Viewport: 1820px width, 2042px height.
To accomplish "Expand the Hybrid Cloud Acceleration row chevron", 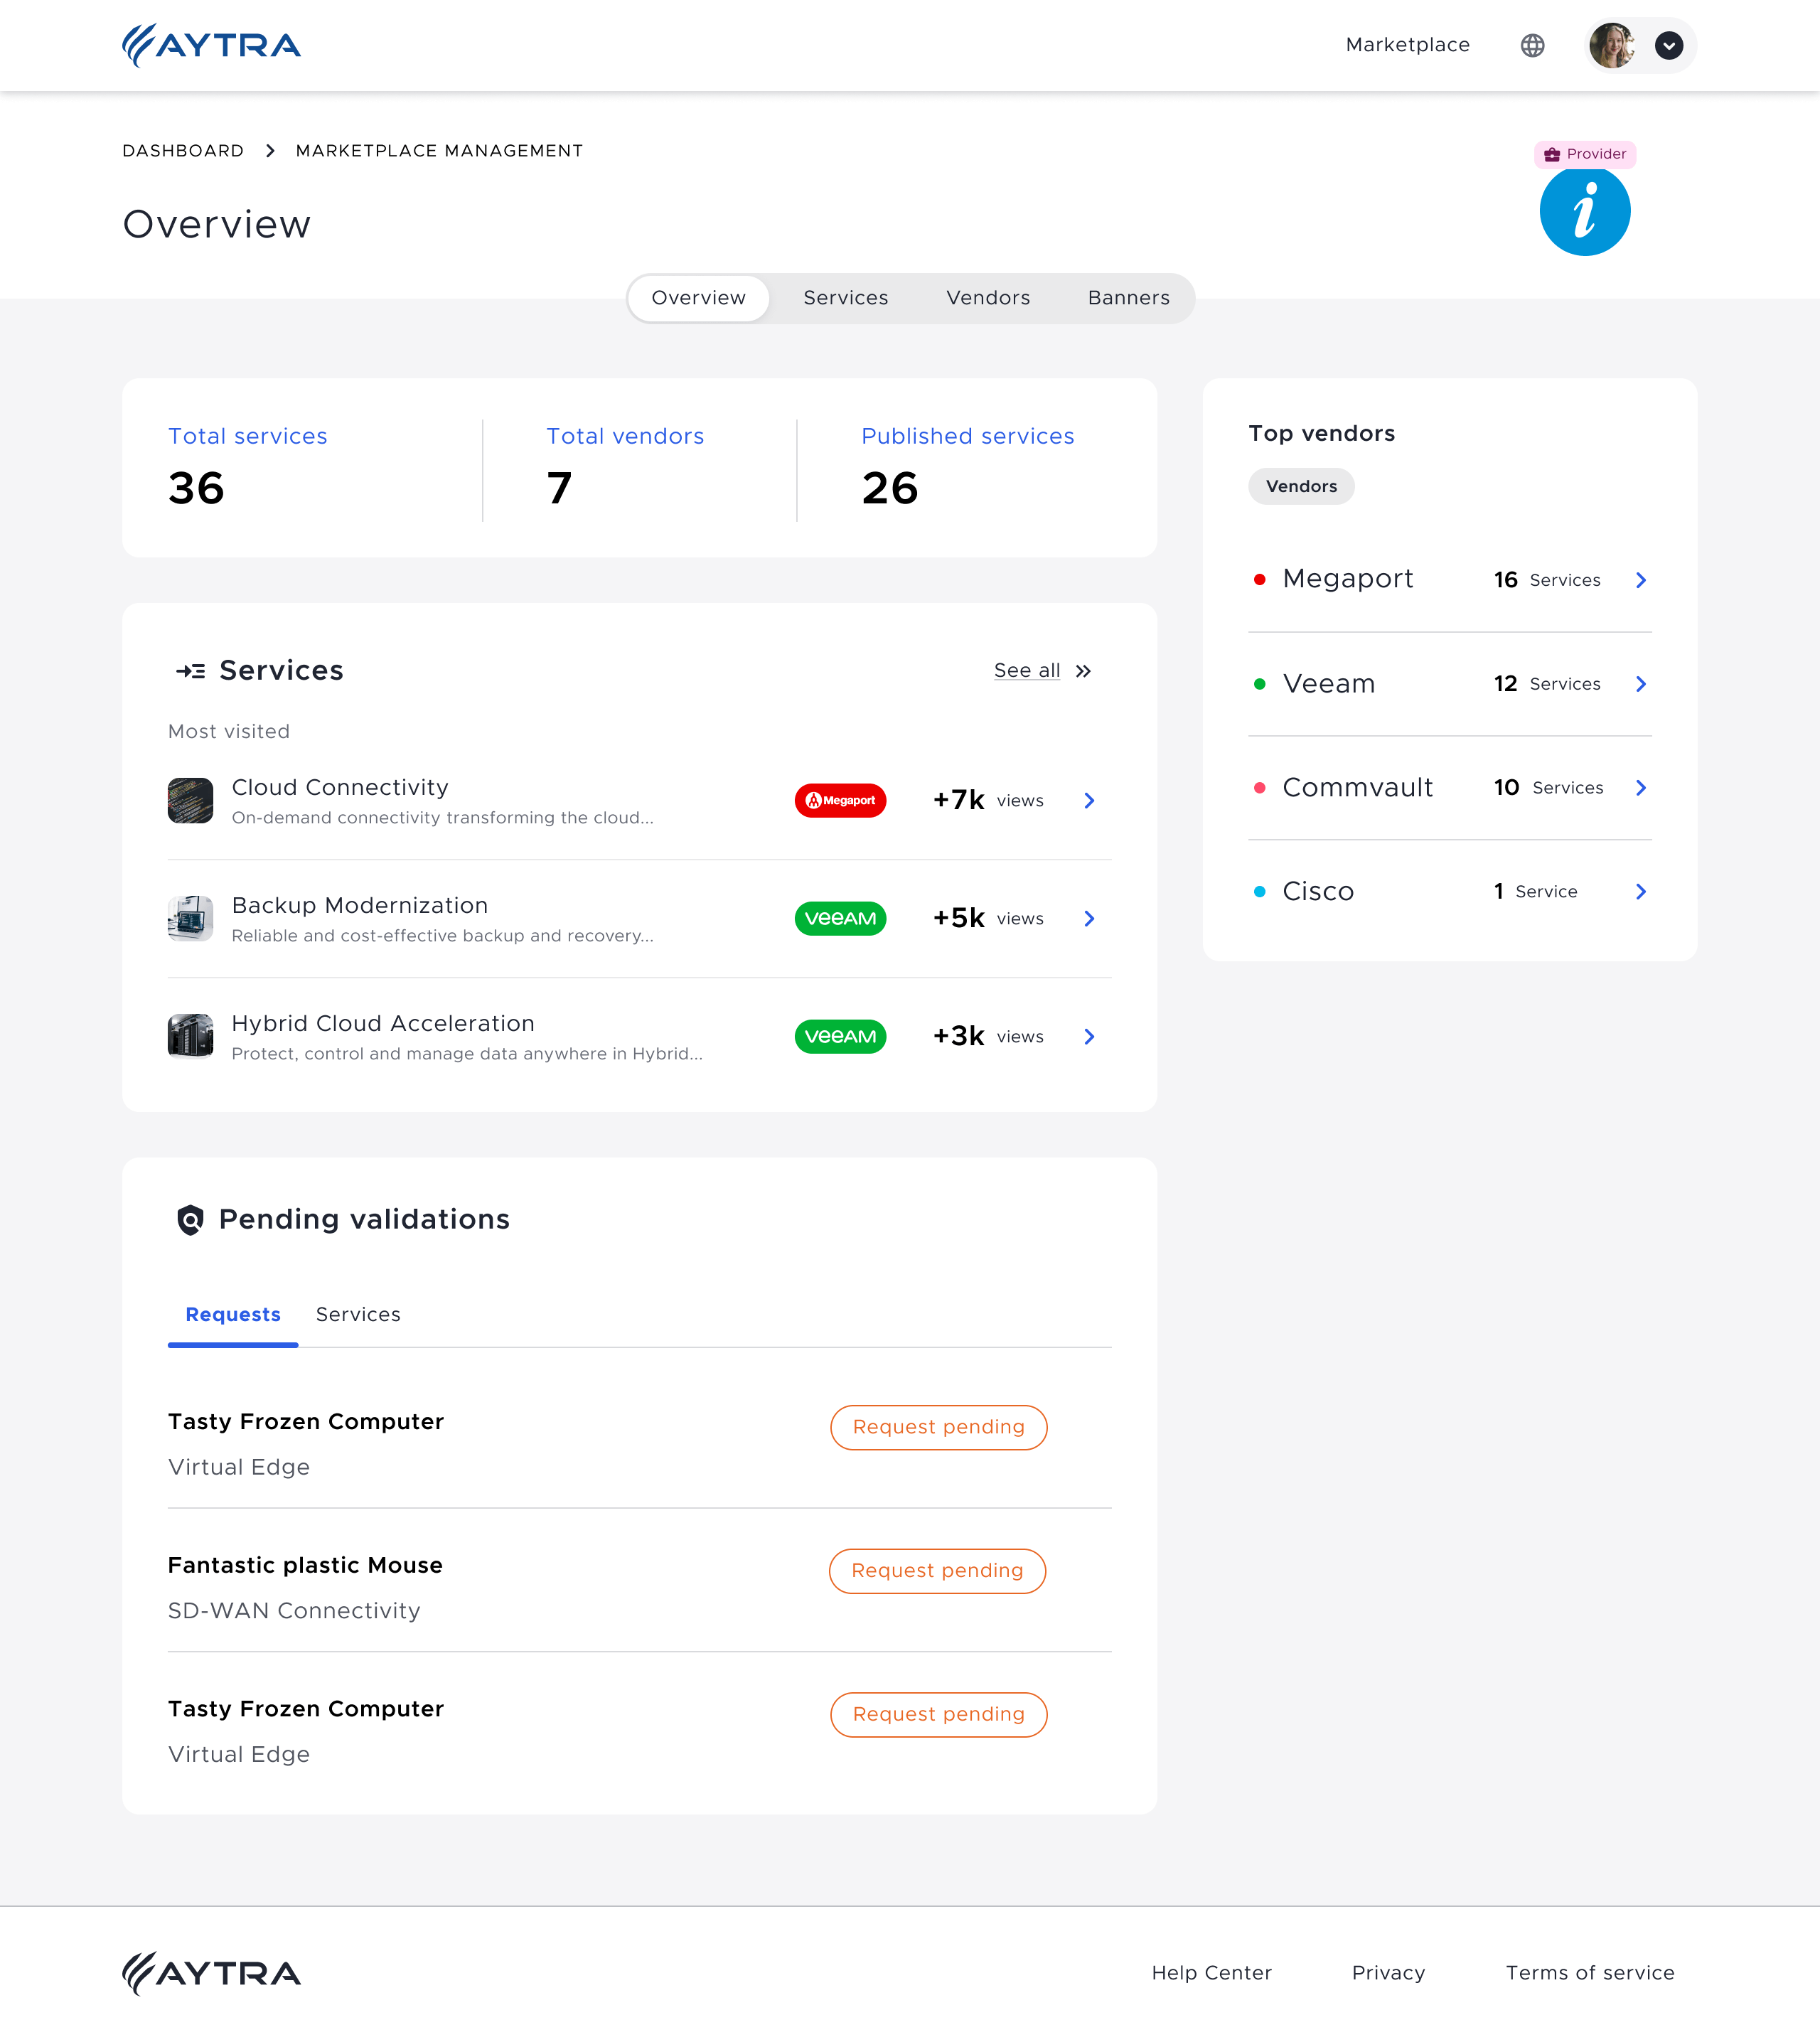I will coord(1089,1037).
